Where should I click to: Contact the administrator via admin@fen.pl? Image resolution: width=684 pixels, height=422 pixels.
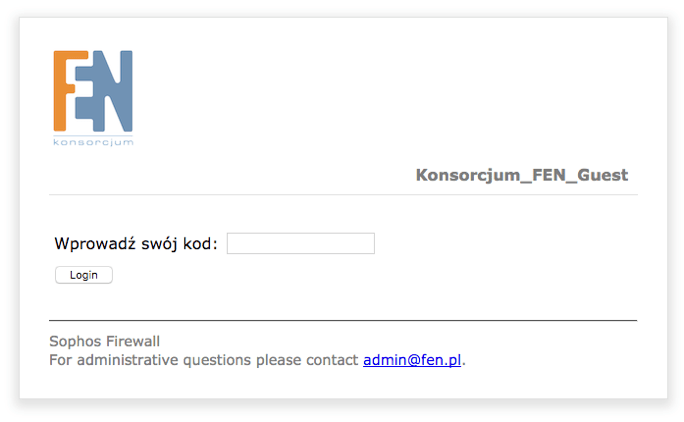(x=412, y=360)
